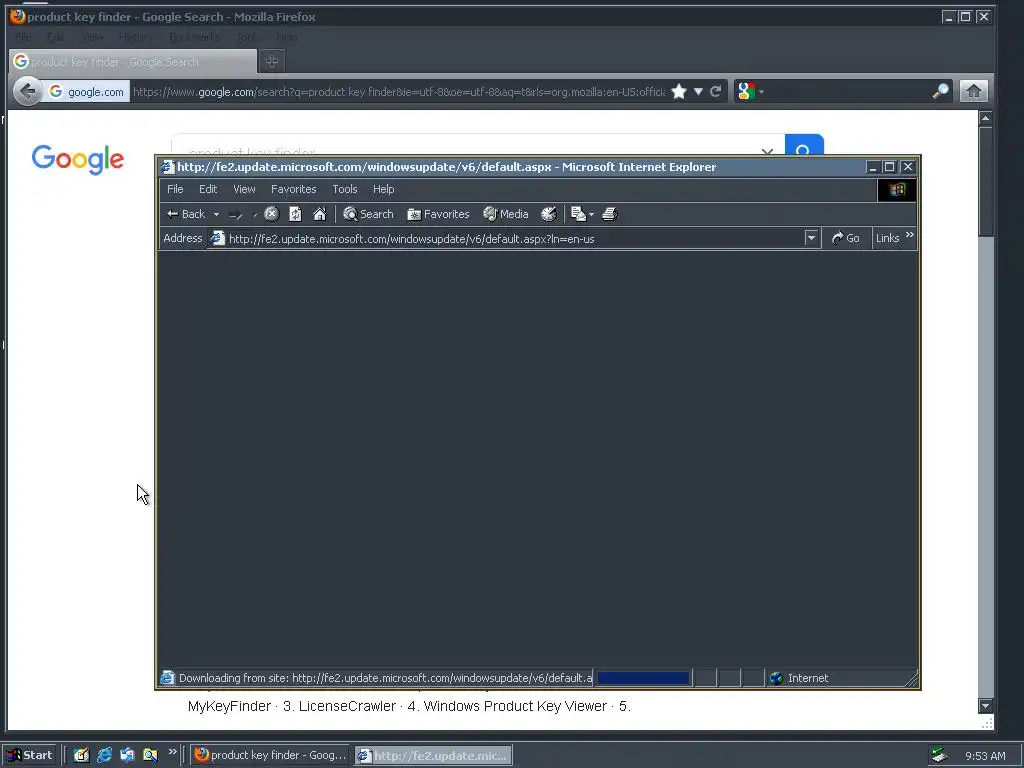This screenshot has height=768, width=1024.
Task: Click the Windows logo throbber in Internet Explorer
Action: pos(897,189)
